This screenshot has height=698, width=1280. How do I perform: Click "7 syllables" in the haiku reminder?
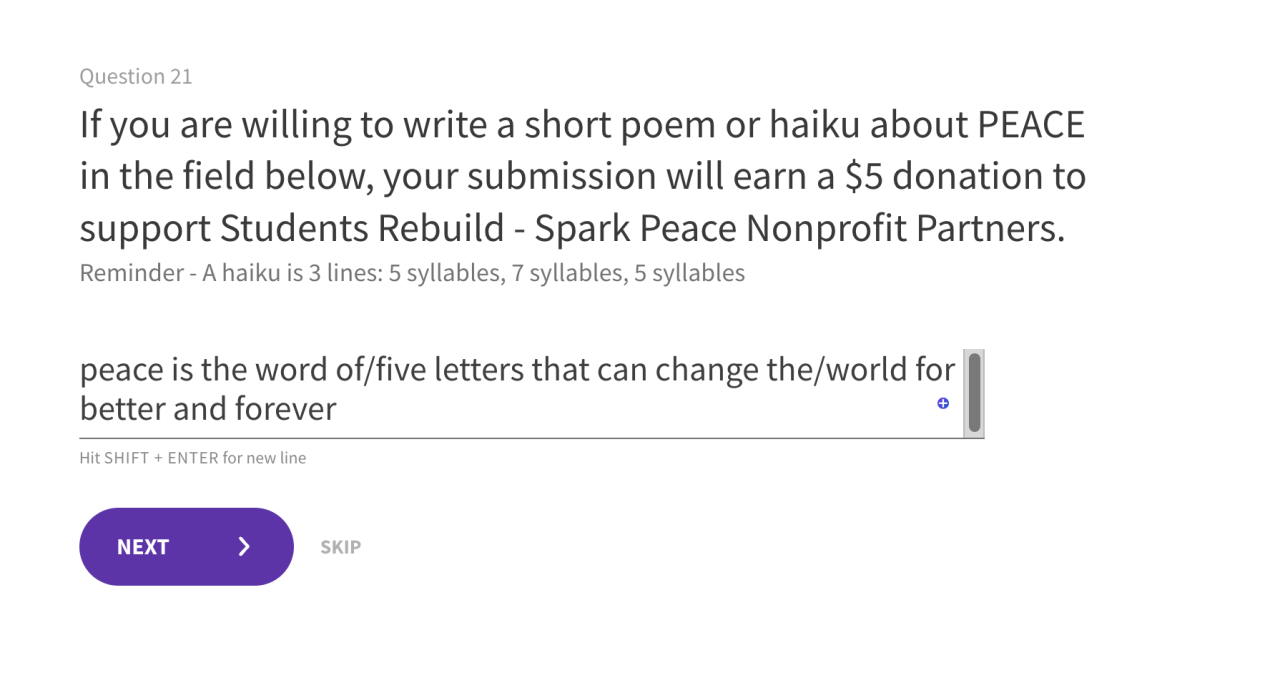click(x=568, y=273)
